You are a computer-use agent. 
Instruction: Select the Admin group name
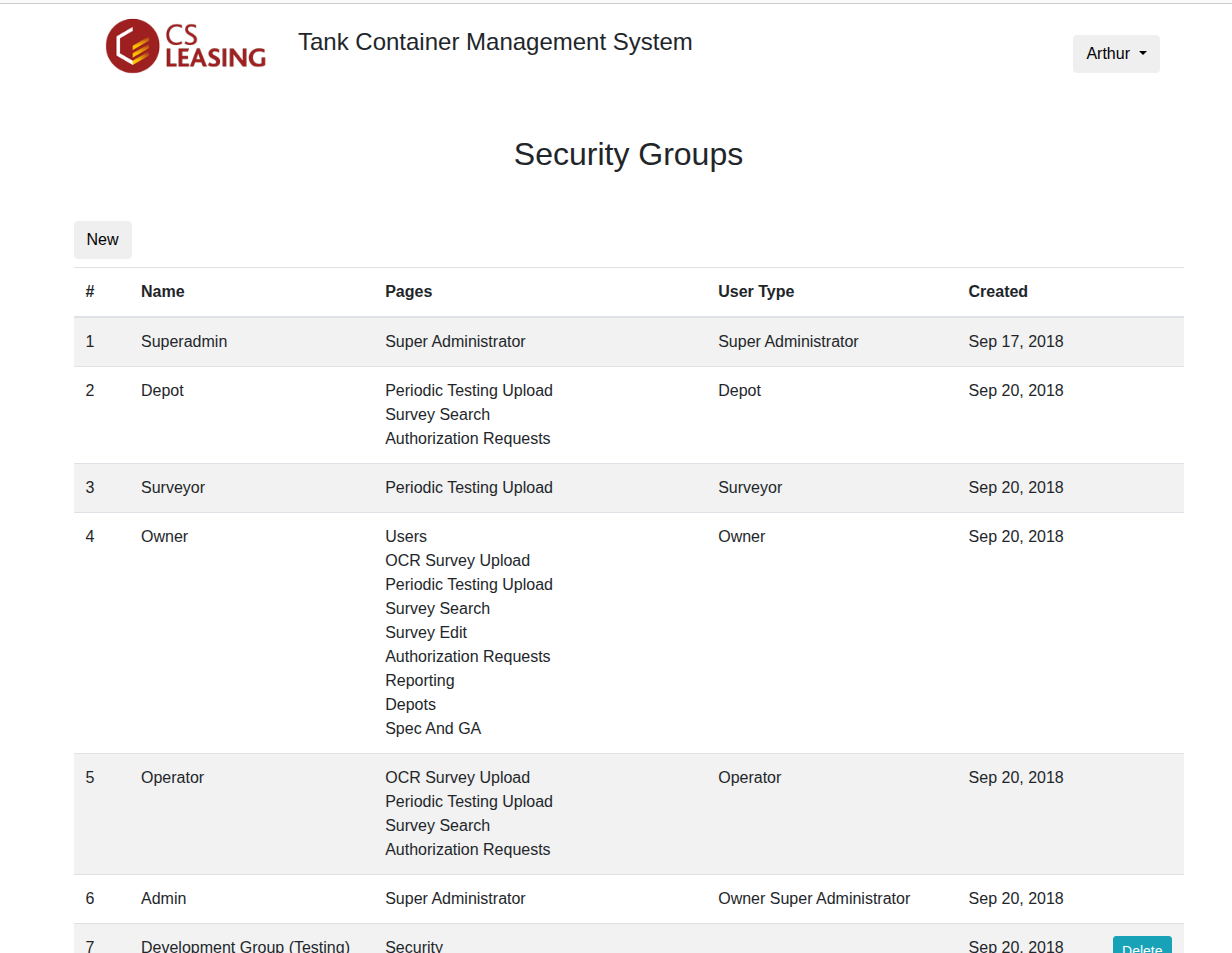(164, 899)
